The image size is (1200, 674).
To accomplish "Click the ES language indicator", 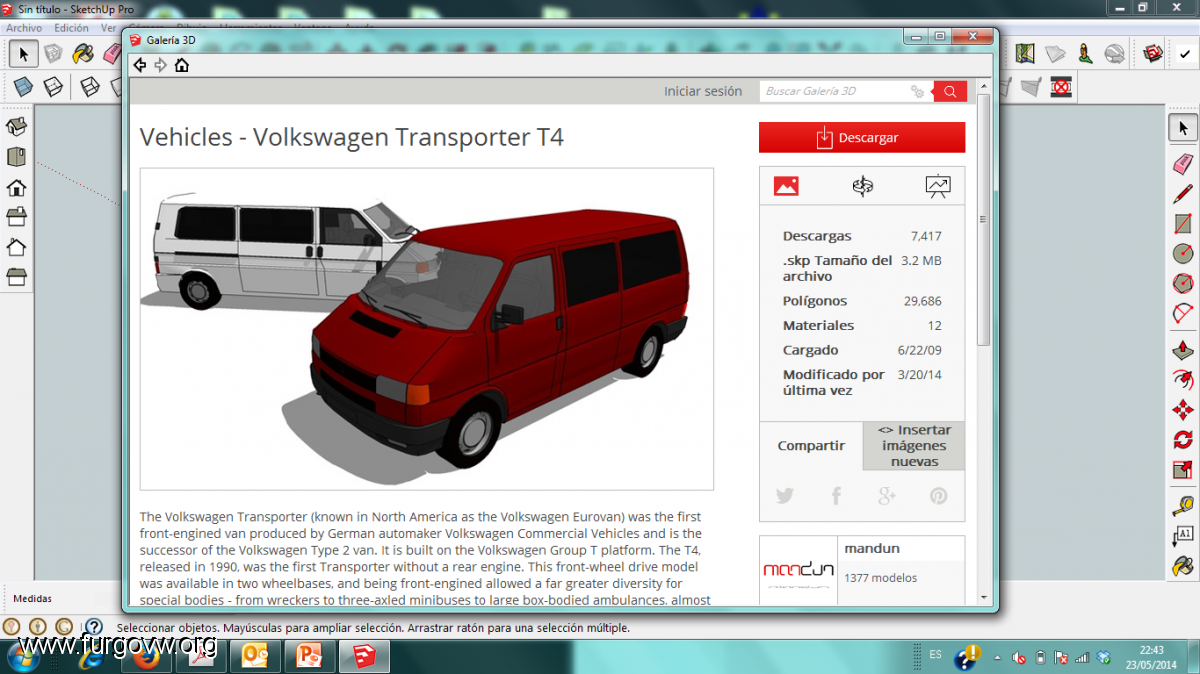I will tap(935, 654).
